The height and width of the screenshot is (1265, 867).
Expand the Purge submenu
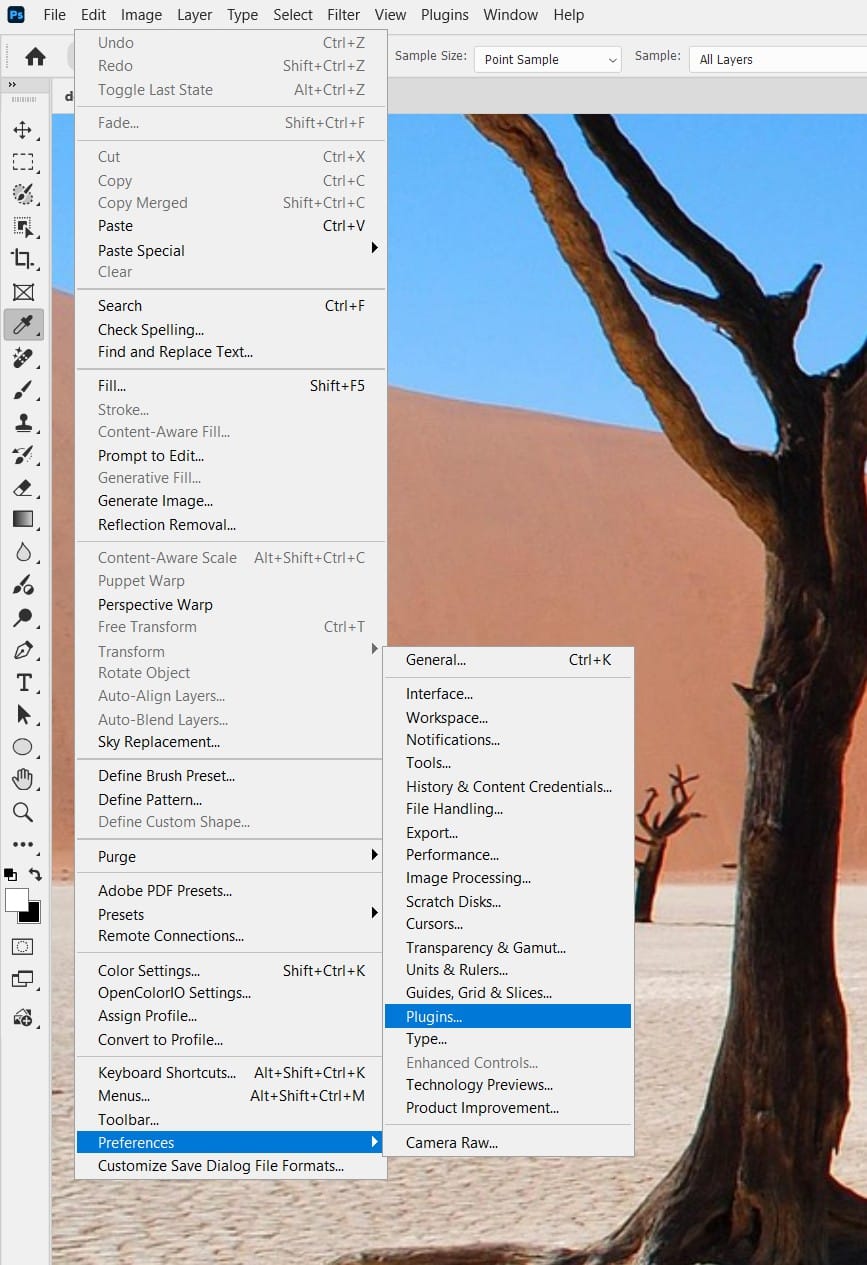231,856
